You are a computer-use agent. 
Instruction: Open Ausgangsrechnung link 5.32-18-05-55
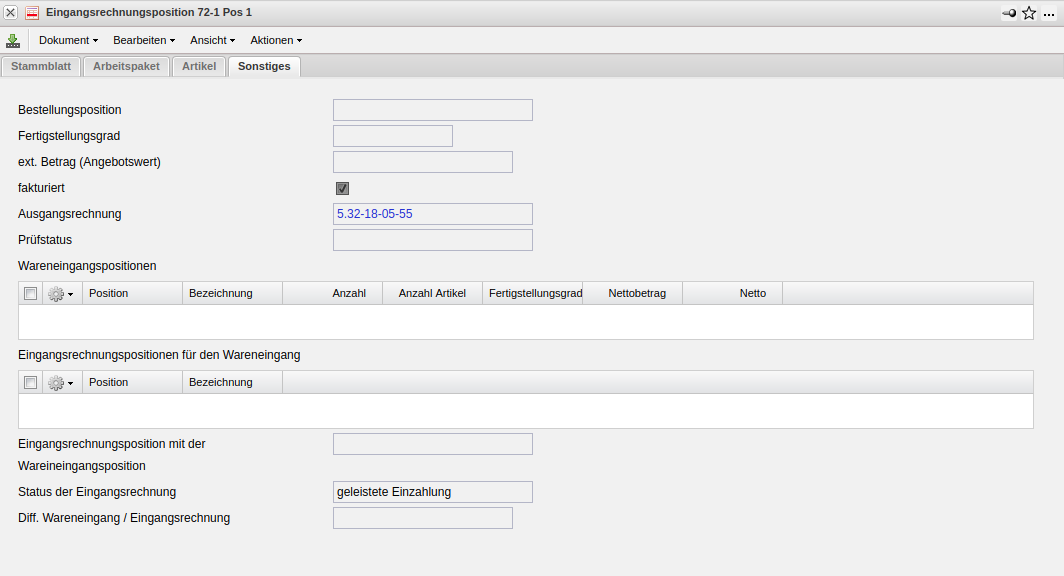pyautogui.click(x=375, y=214)
